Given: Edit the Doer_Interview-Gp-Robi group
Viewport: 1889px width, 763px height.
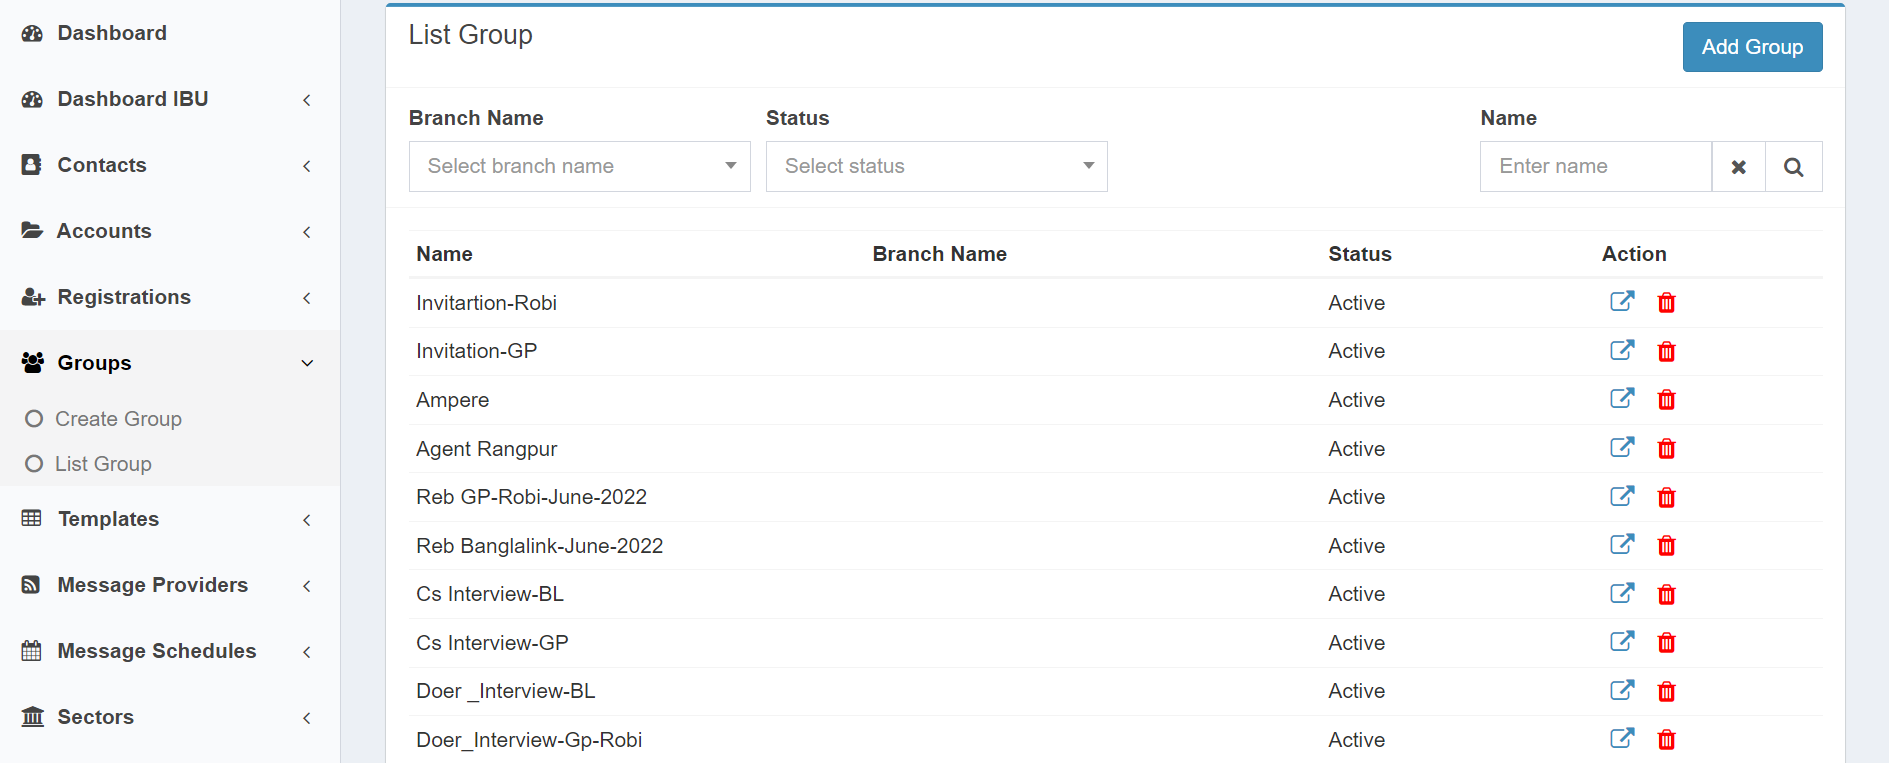Looking at the screenshot, I should coord(1622,738).
